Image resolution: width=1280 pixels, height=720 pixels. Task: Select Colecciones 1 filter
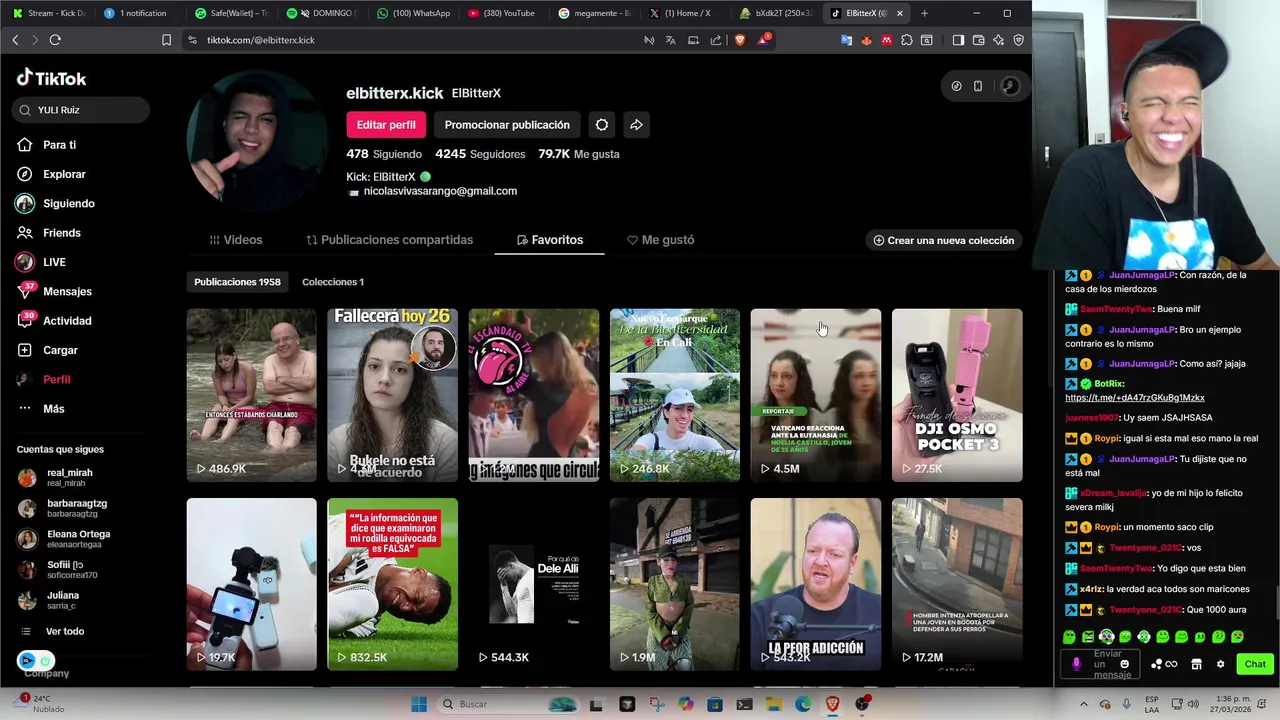[x=333, y=282]
